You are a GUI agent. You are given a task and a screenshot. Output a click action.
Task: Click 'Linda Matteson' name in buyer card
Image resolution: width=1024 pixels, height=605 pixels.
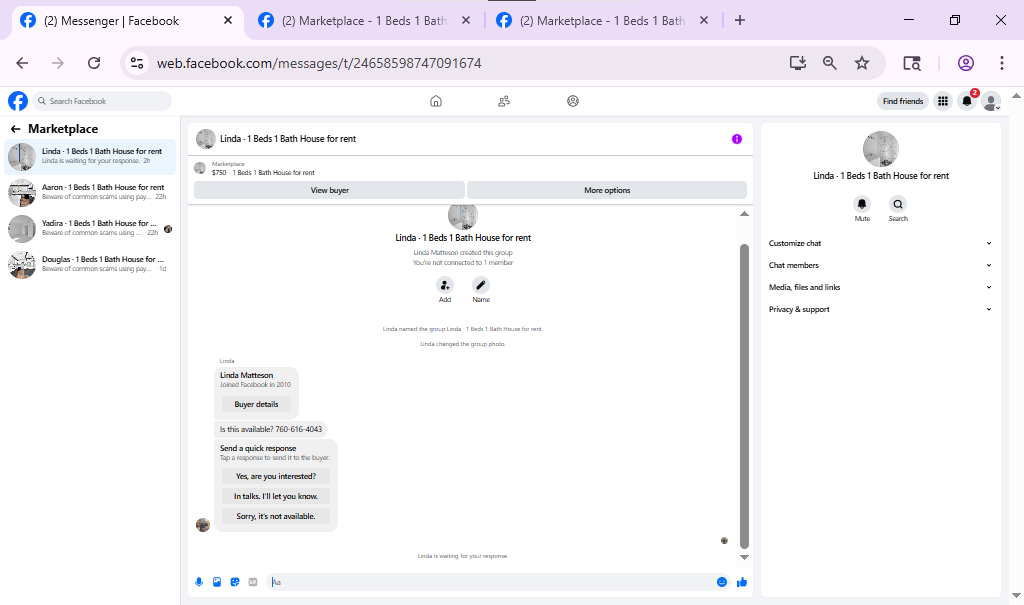[x=246, y=376]
